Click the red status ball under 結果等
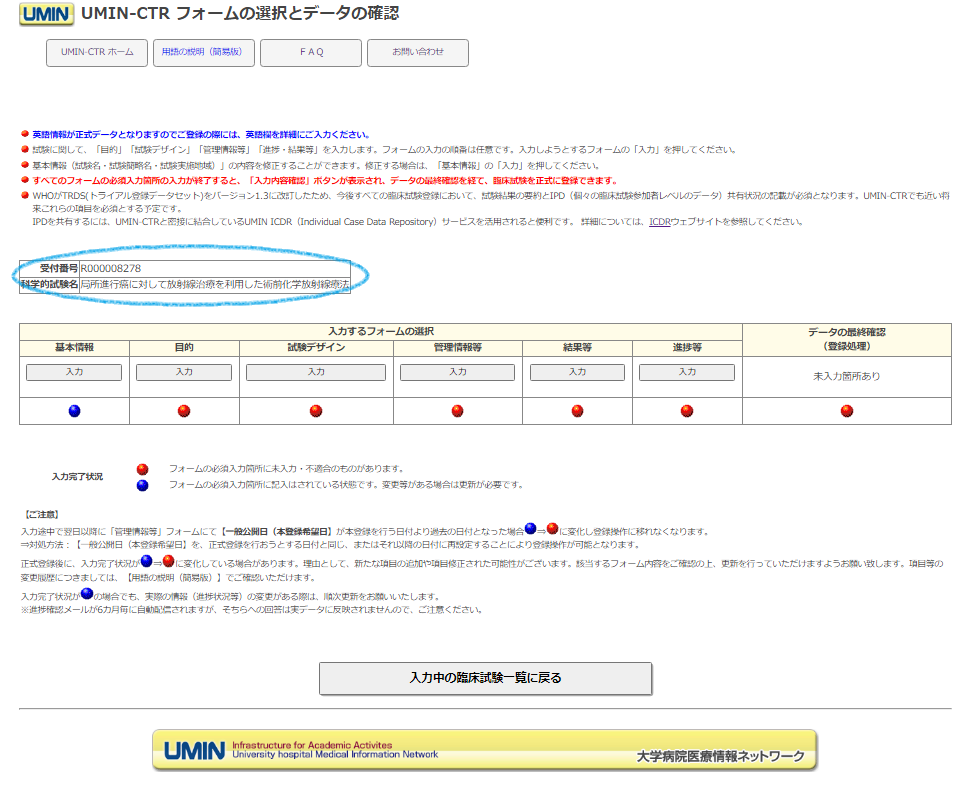Image resolution: width=975 pixels, height=785 pixels. point(577,411)
